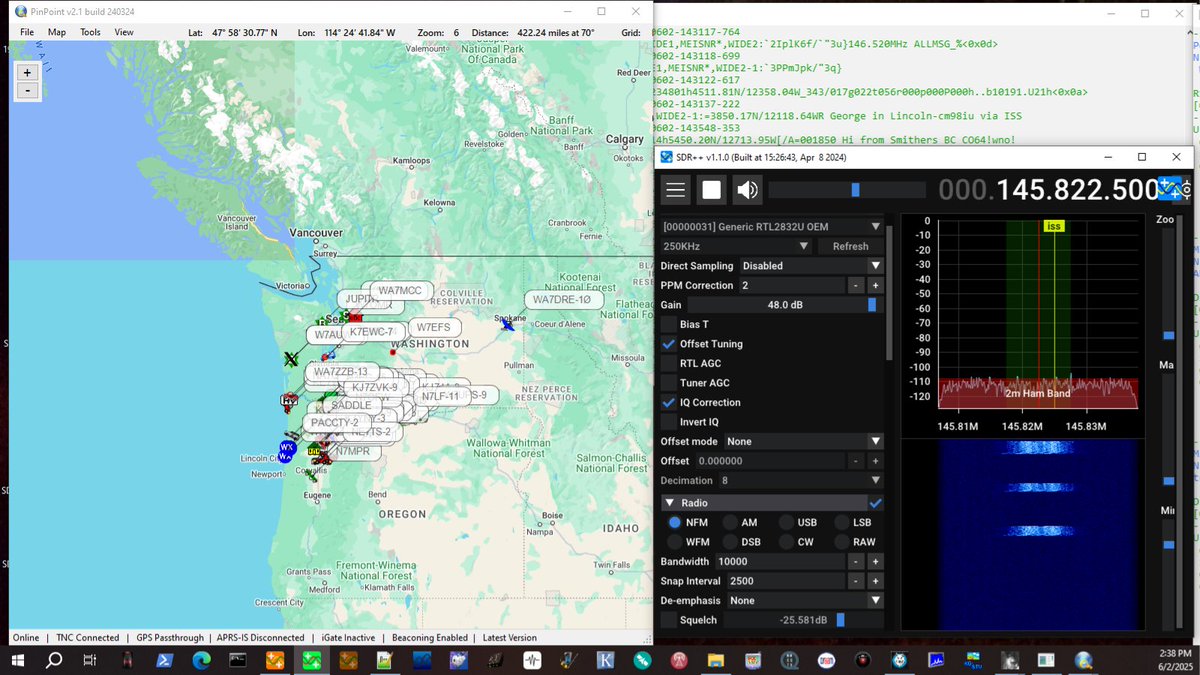Select the W7EFS station label
This screenshot has height=675, width=1200.
433,327
